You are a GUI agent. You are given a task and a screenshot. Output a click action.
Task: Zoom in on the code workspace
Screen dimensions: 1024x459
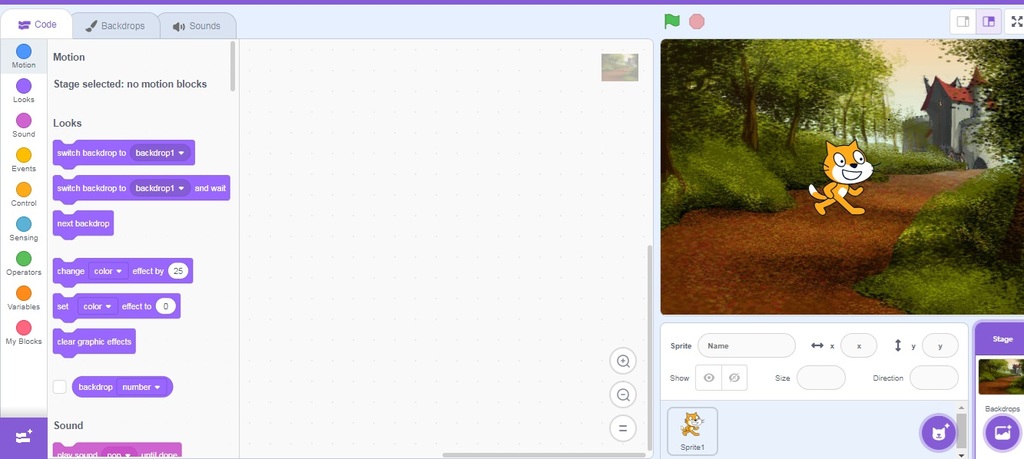tap(623, 362)
